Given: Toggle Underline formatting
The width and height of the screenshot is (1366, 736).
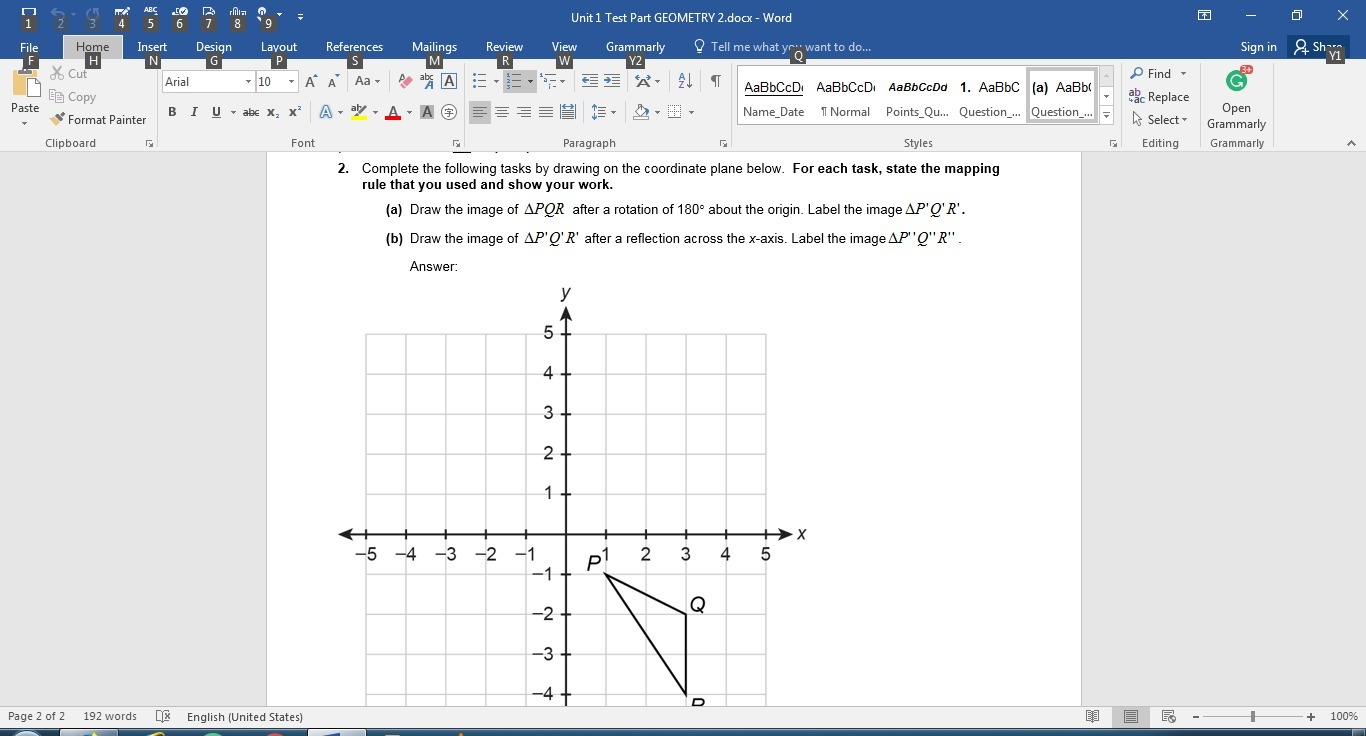Looking at the screenshot, I should pos(216,112).
